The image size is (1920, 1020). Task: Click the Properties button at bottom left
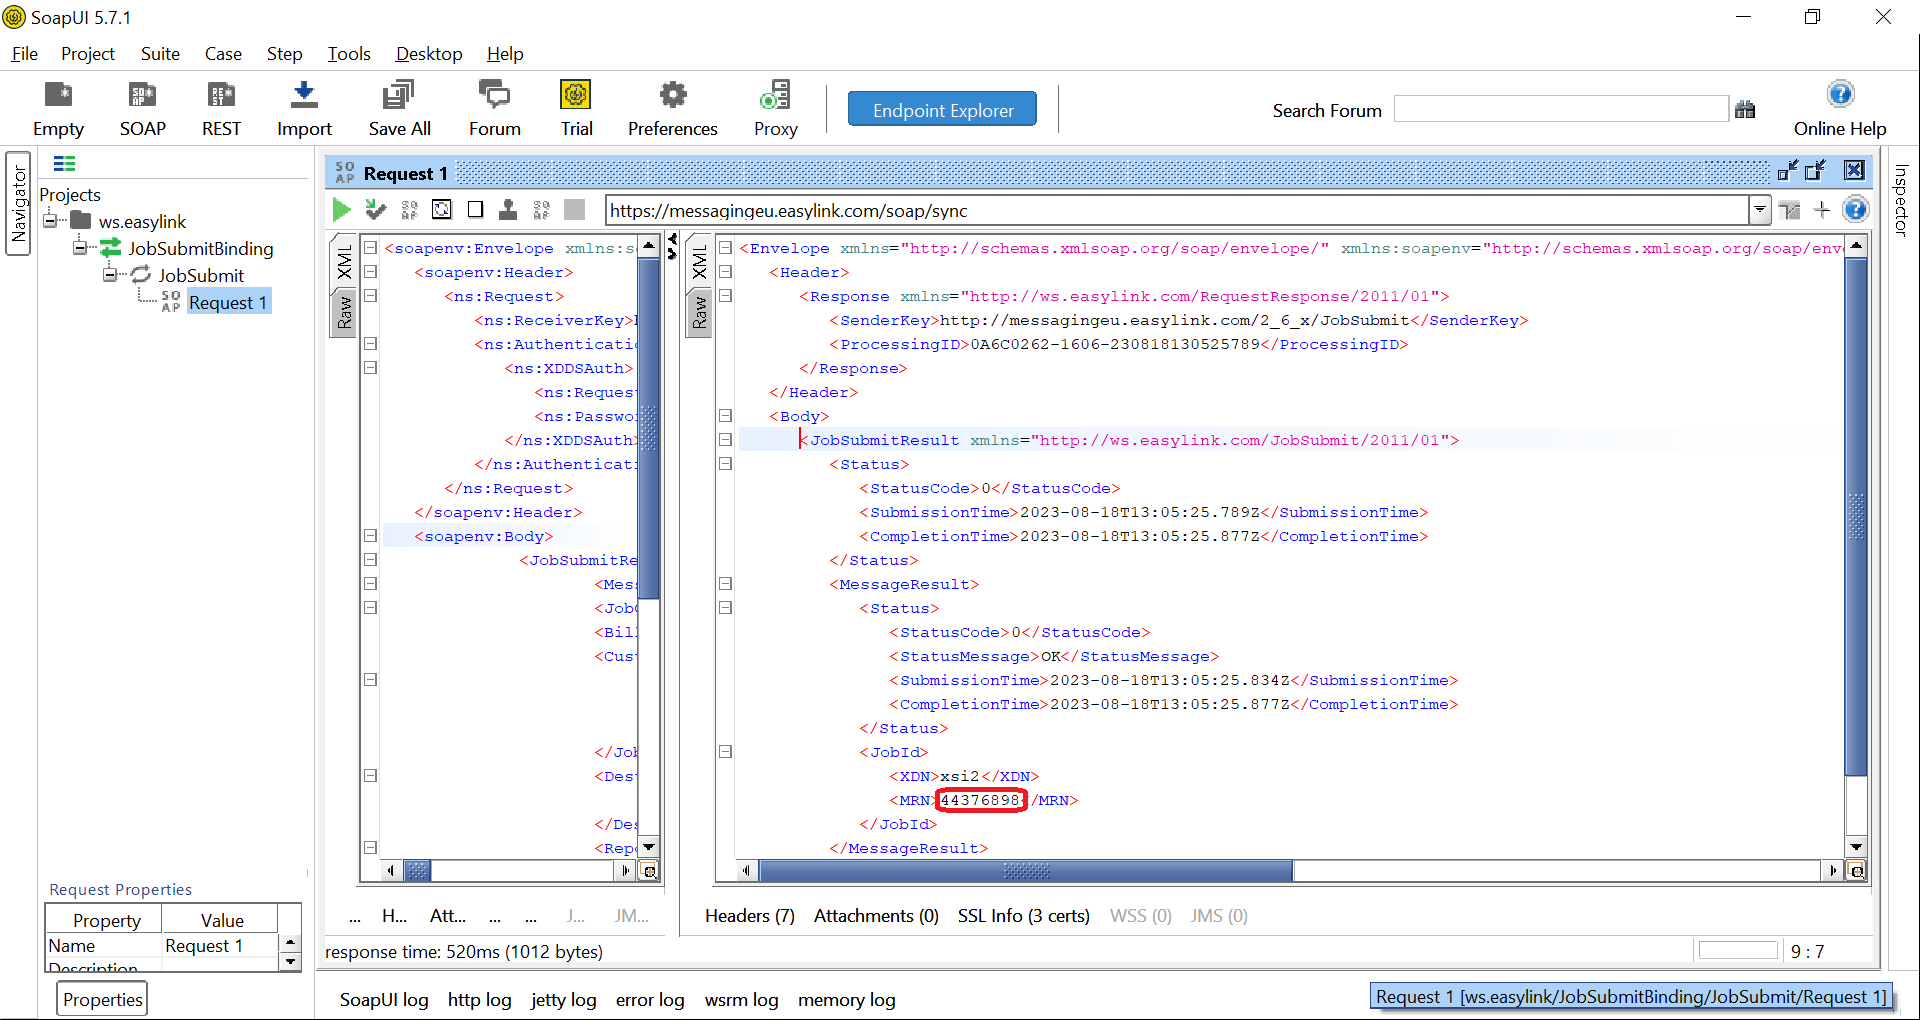(x=103, y=999)
